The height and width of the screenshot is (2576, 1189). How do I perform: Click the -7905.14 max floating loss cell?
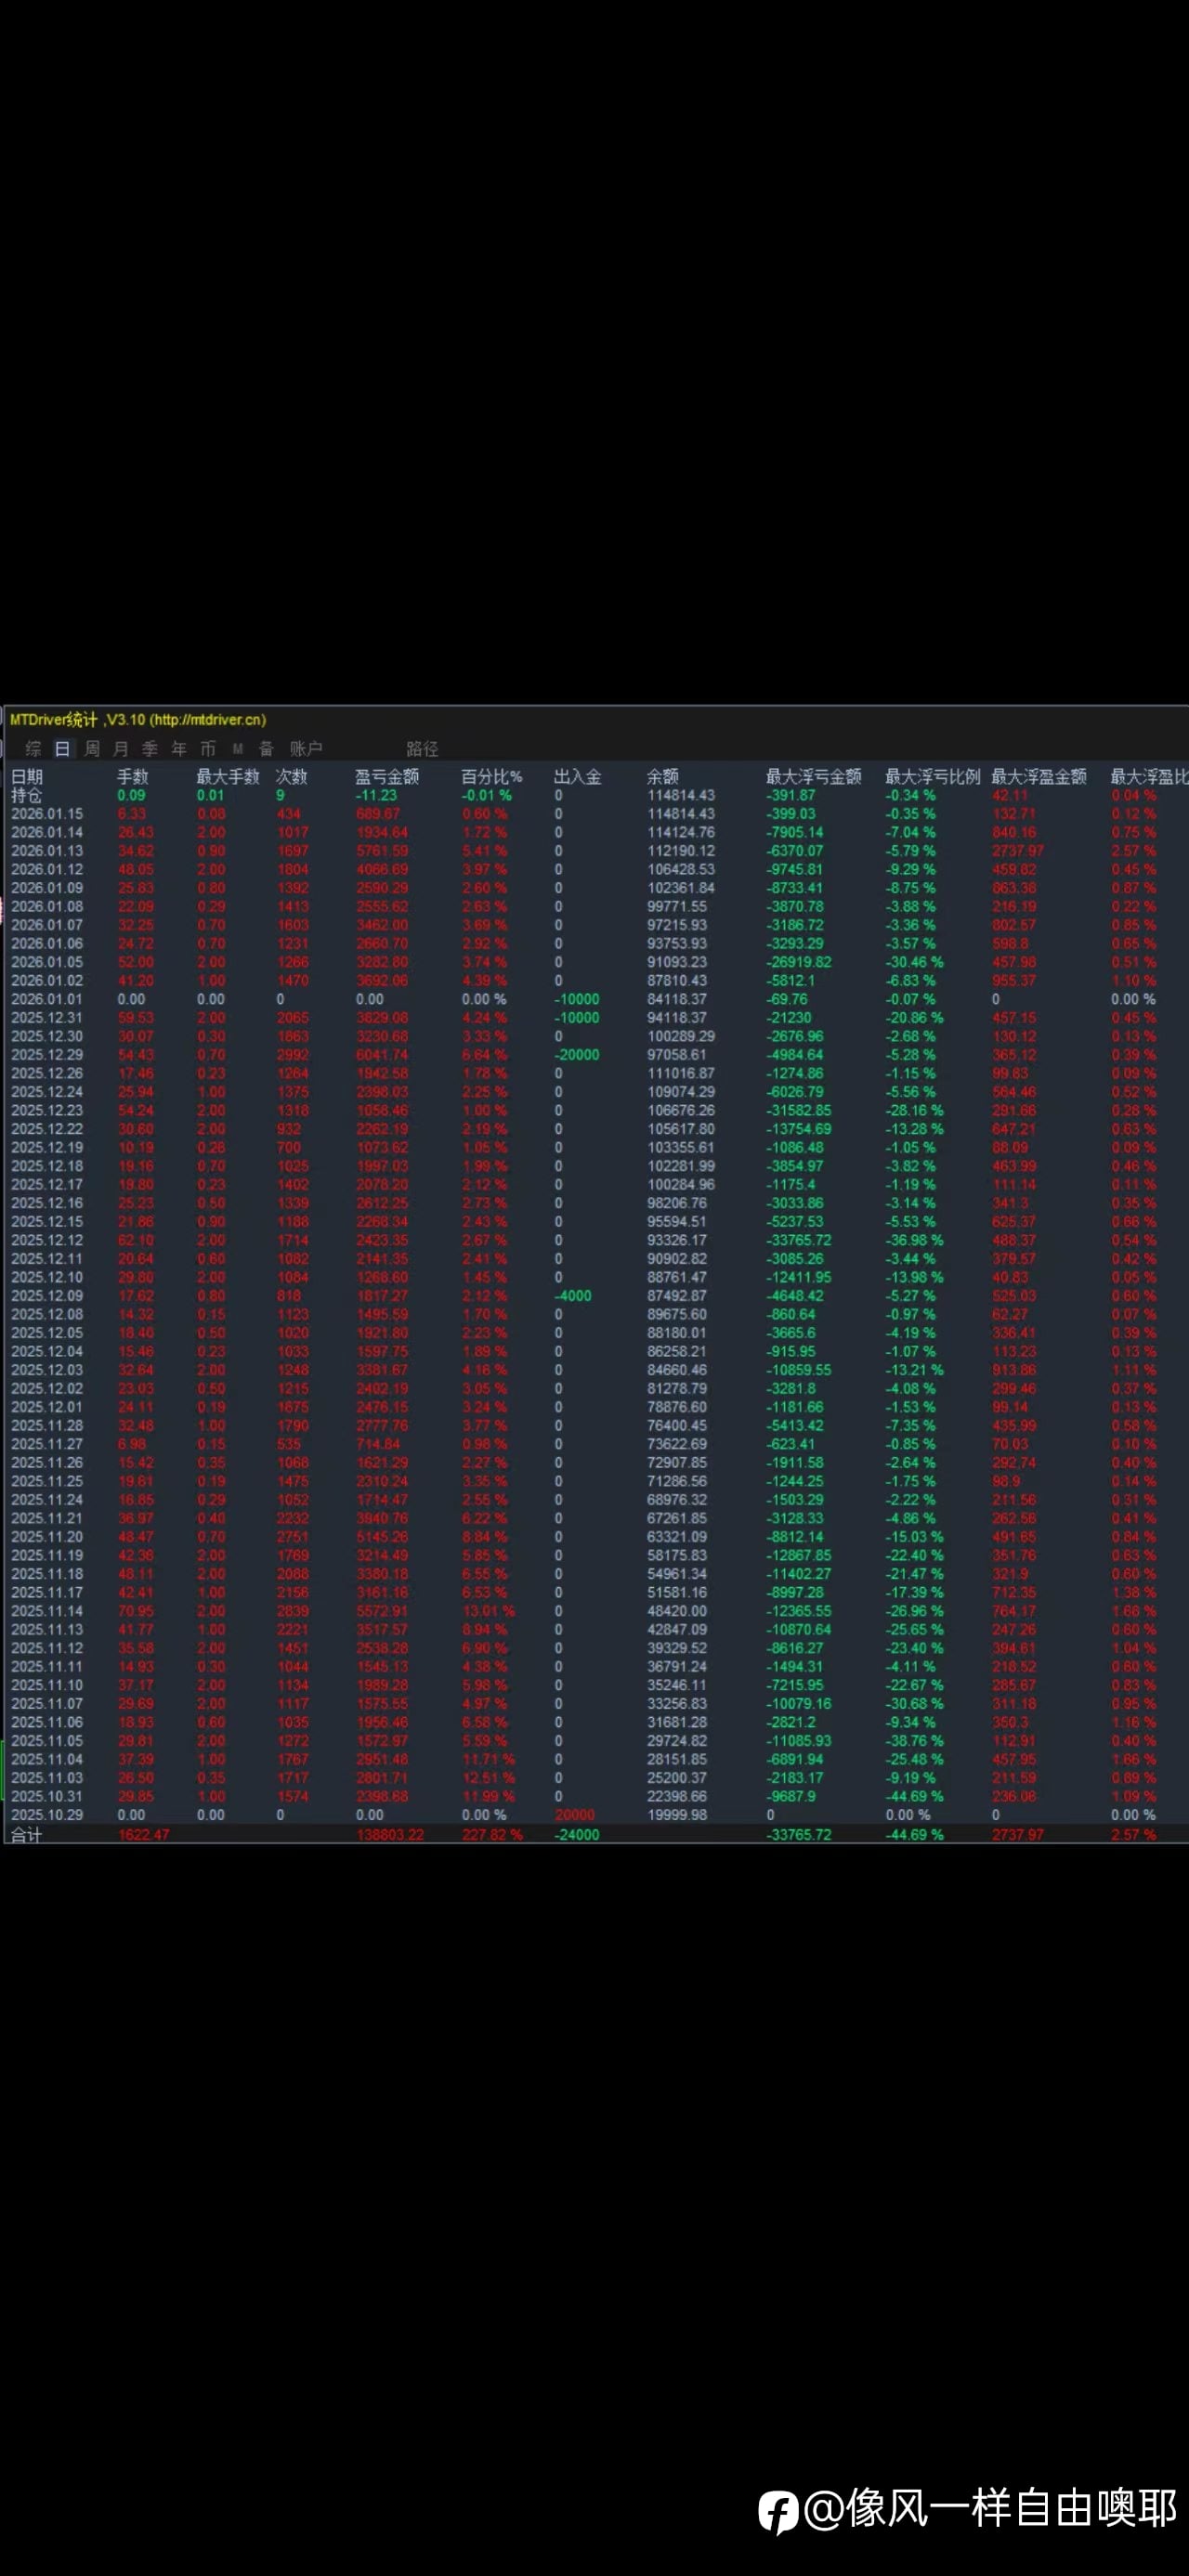(x=795, y=832)
